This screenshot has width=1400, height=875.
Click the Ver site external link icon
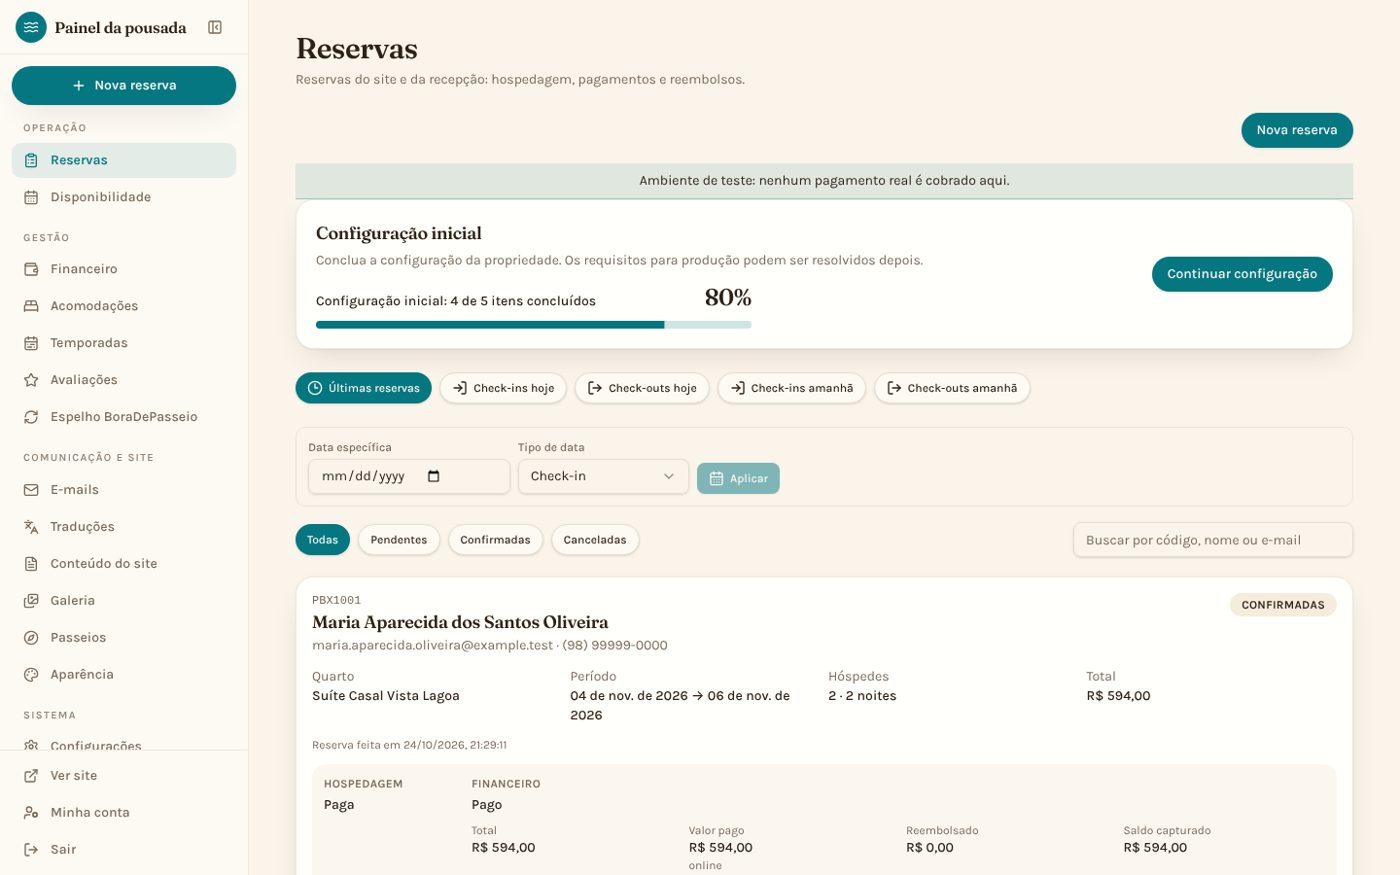point(31,776)
